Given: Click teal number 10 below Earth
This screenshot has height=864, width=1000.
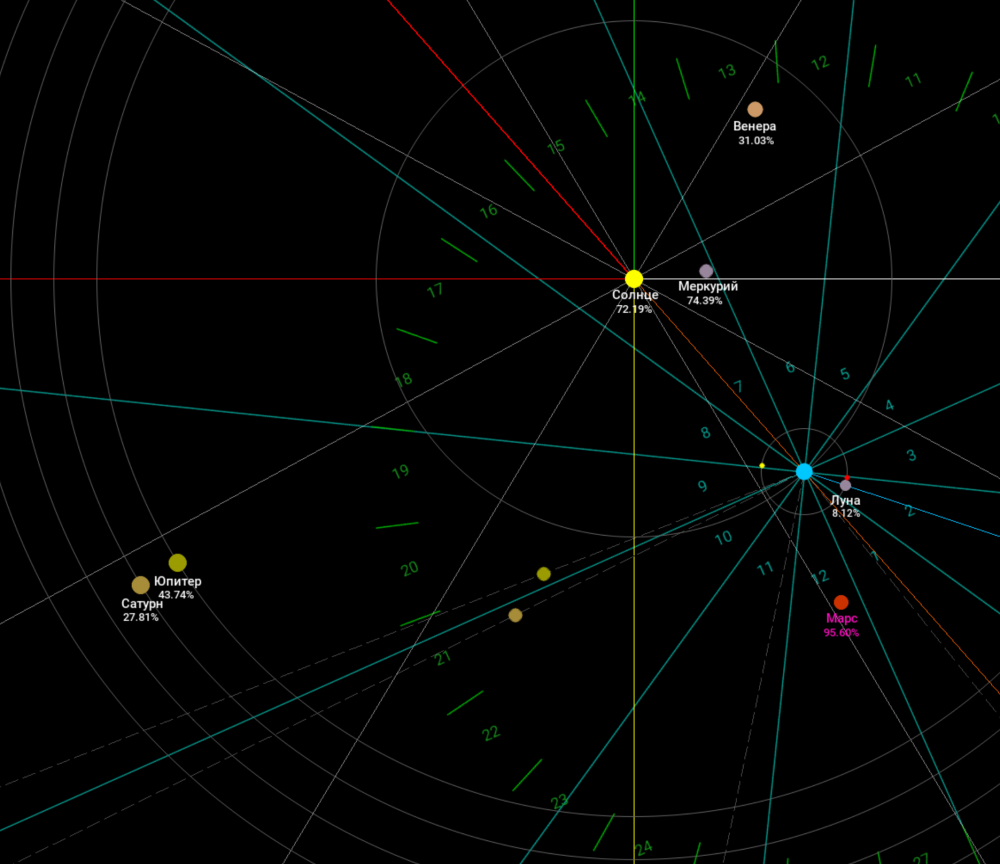Looking at the screenshot, I should (723, 538).
